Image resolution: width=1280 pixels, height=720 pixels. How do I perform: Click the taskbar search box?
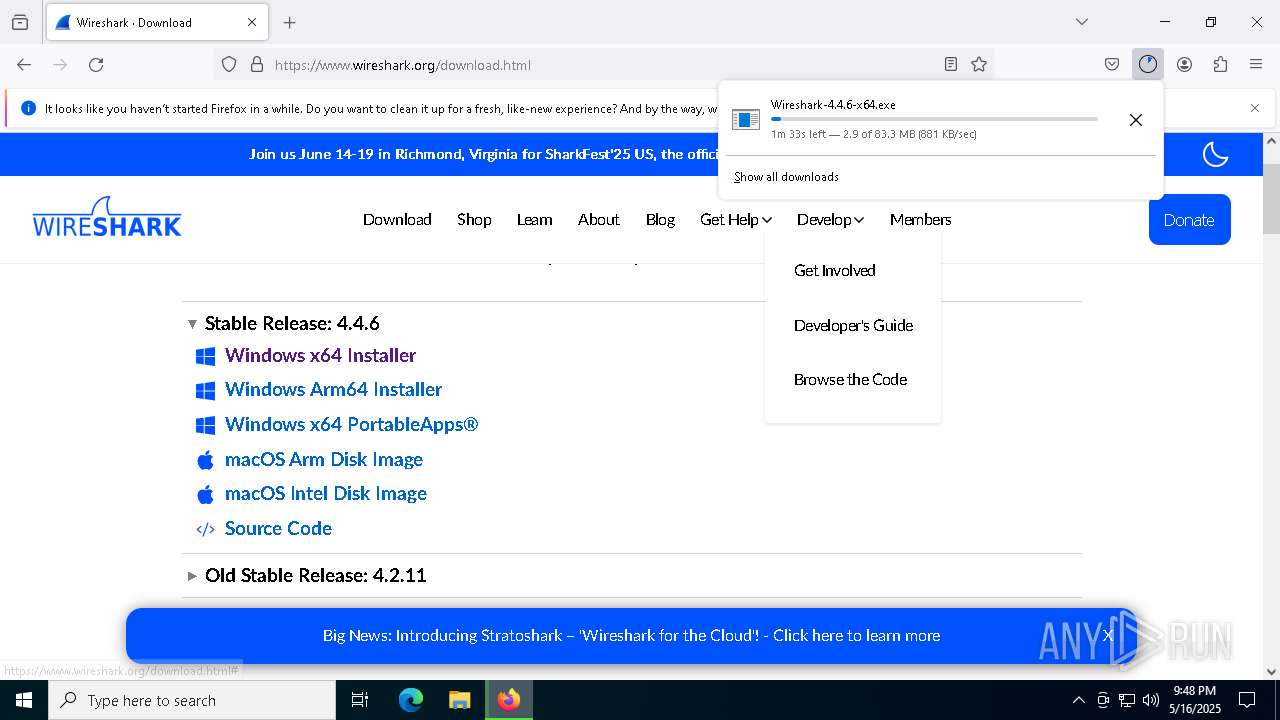[192, 700]
